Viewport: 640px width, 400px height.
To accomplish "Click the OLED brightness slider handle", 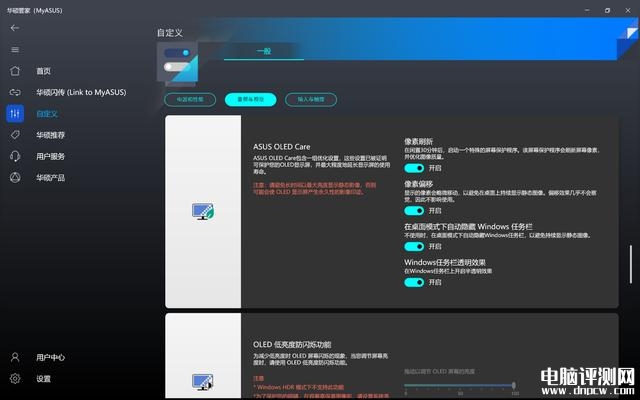I will [x=513, y=385].
